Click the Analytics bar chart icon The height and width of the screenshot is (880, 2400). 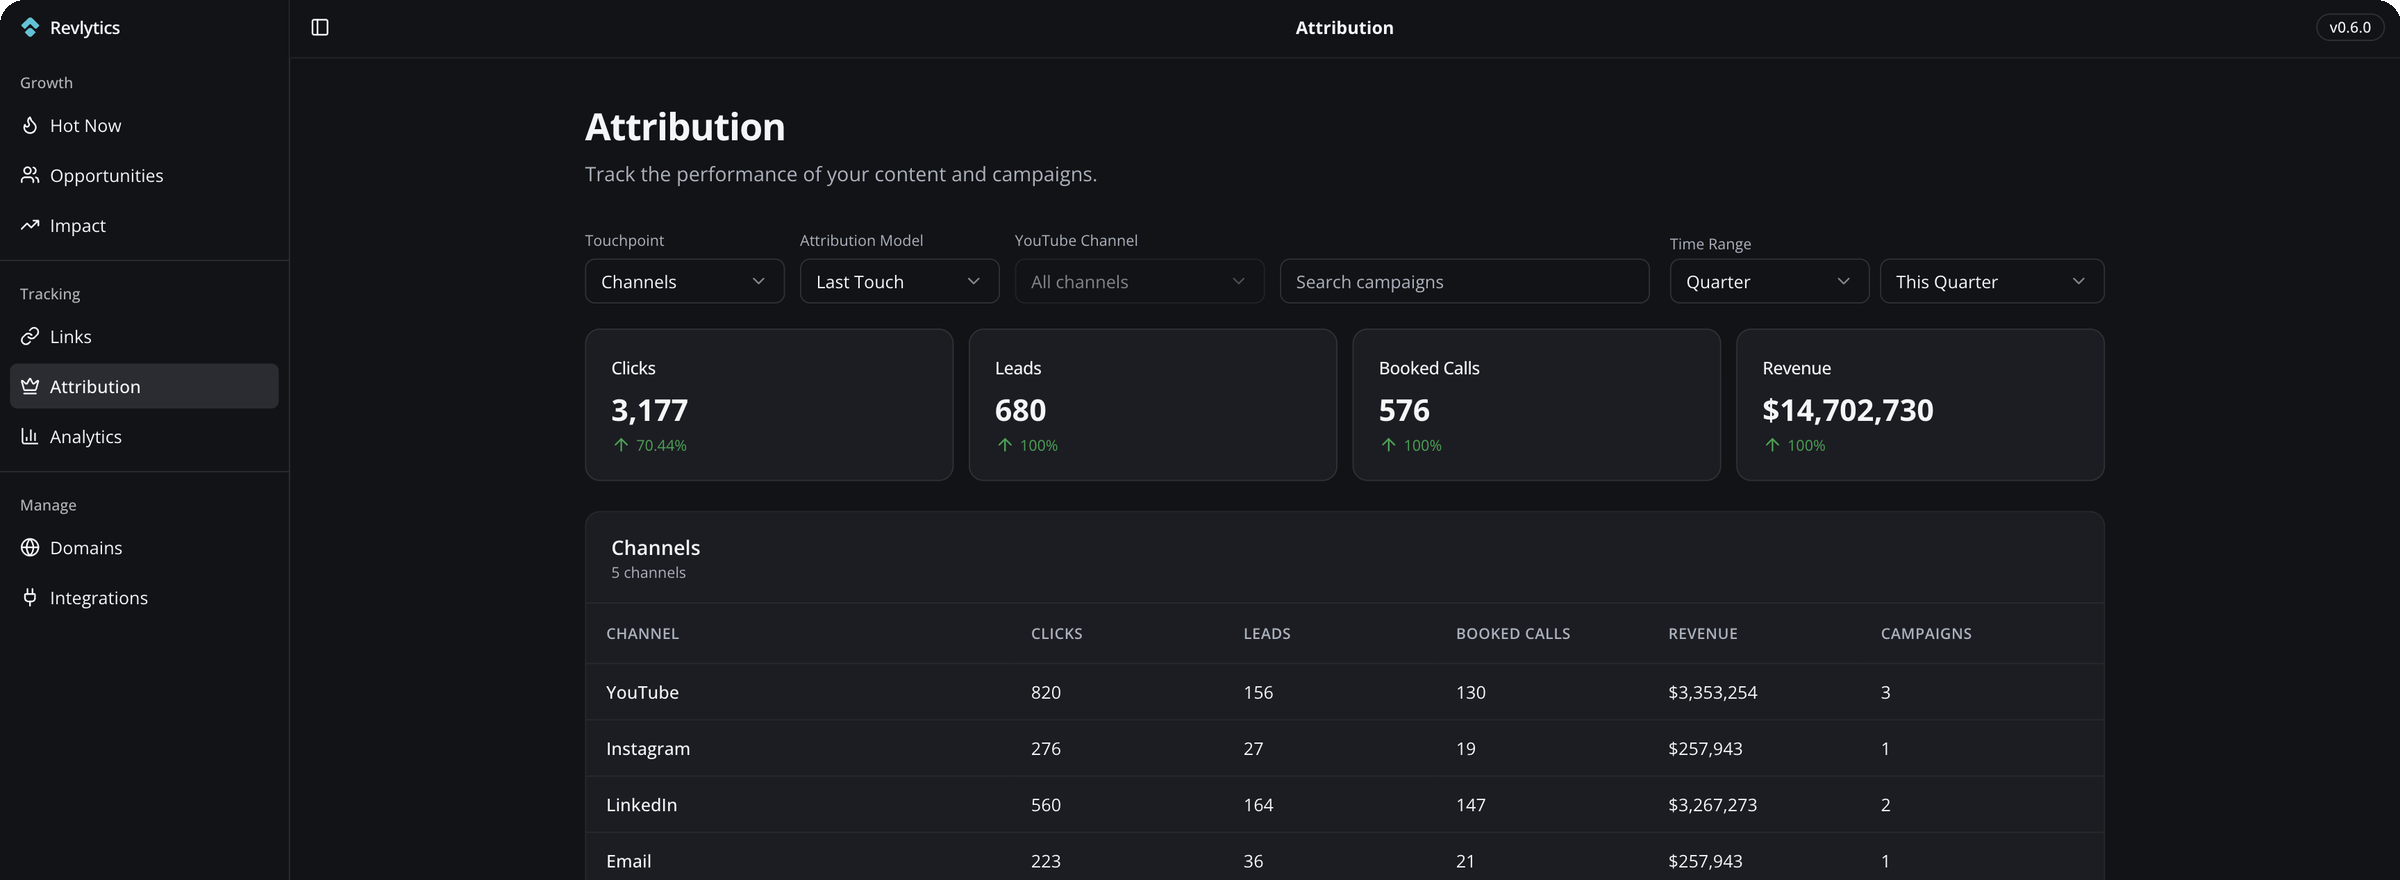(x=30, y=436)
